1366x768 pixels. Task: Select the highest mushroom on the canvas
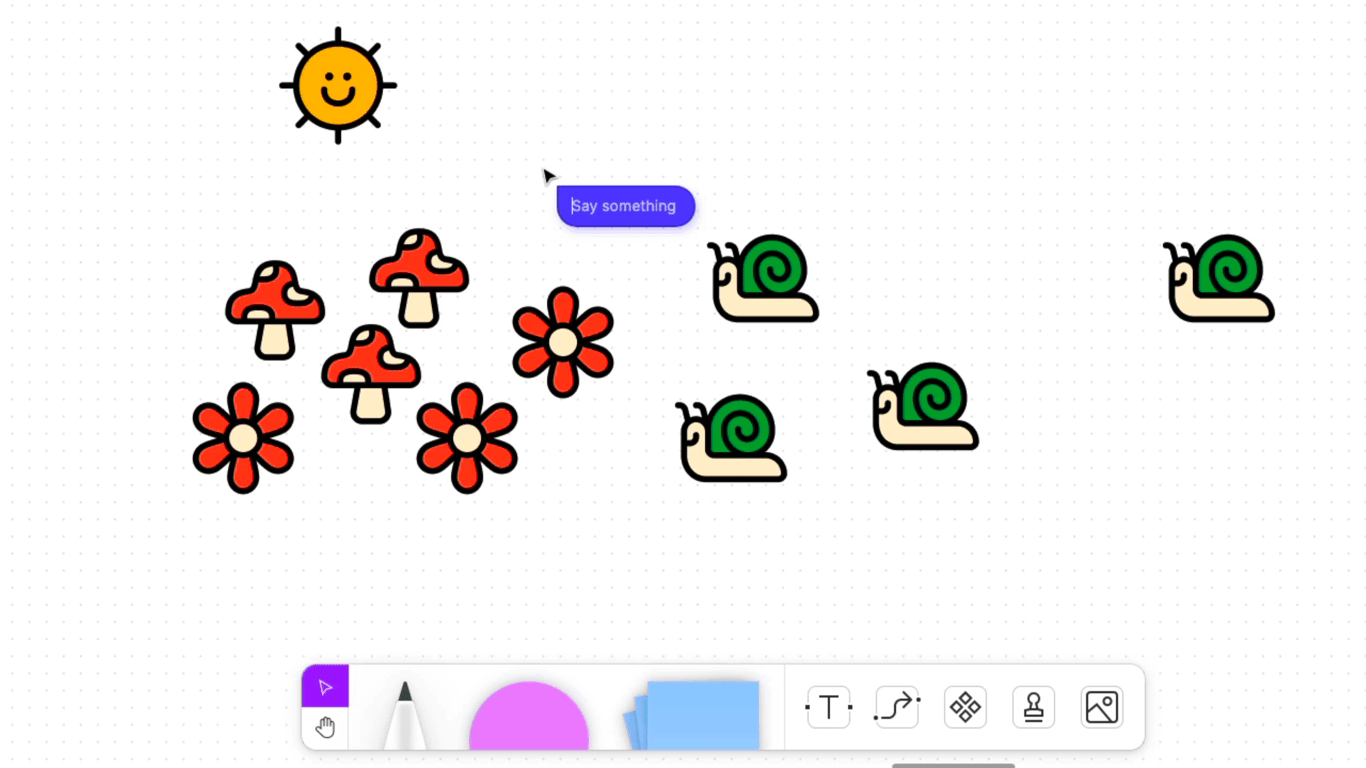click(419, 277)
